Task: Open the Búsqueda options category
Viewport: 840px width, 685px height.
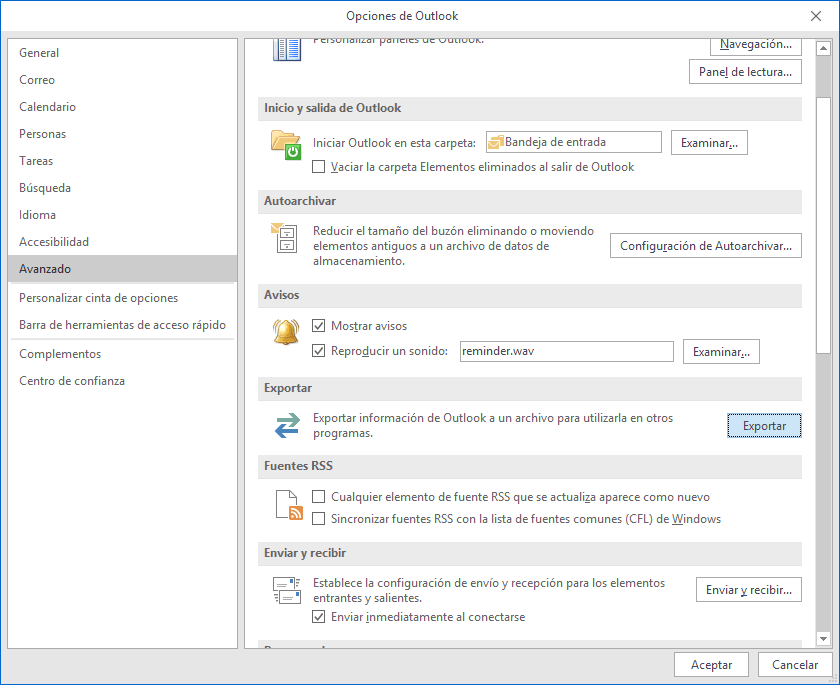Action: point(123,188)
